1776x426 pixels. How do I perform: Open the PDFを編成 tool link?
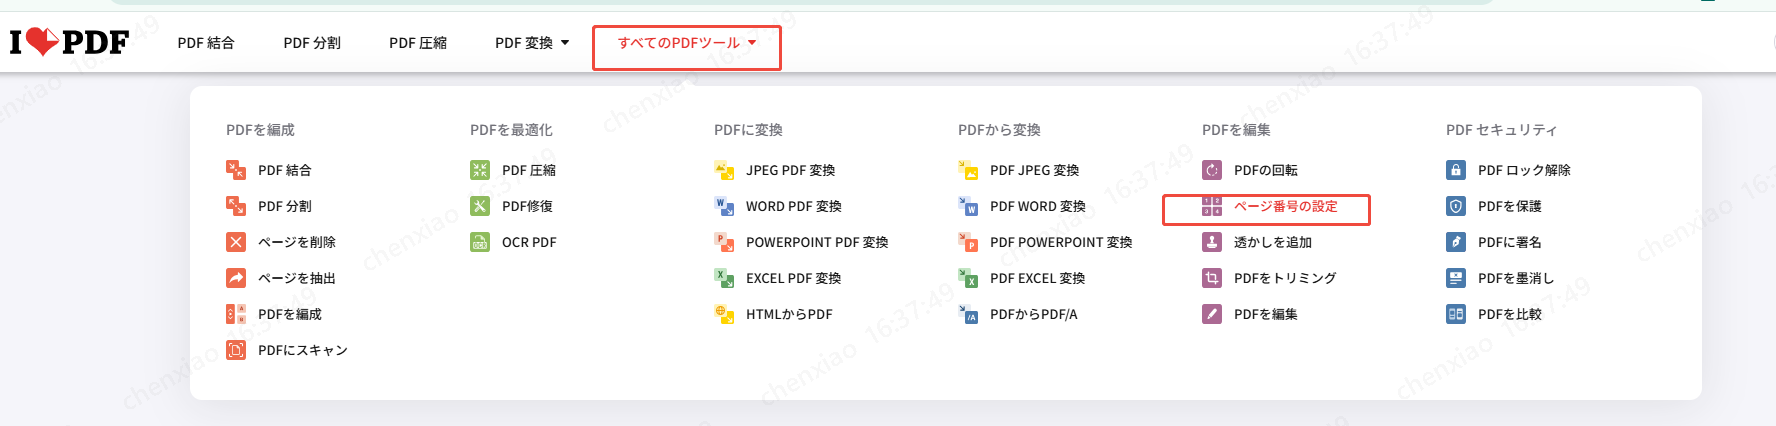click(x=290, y=314)
